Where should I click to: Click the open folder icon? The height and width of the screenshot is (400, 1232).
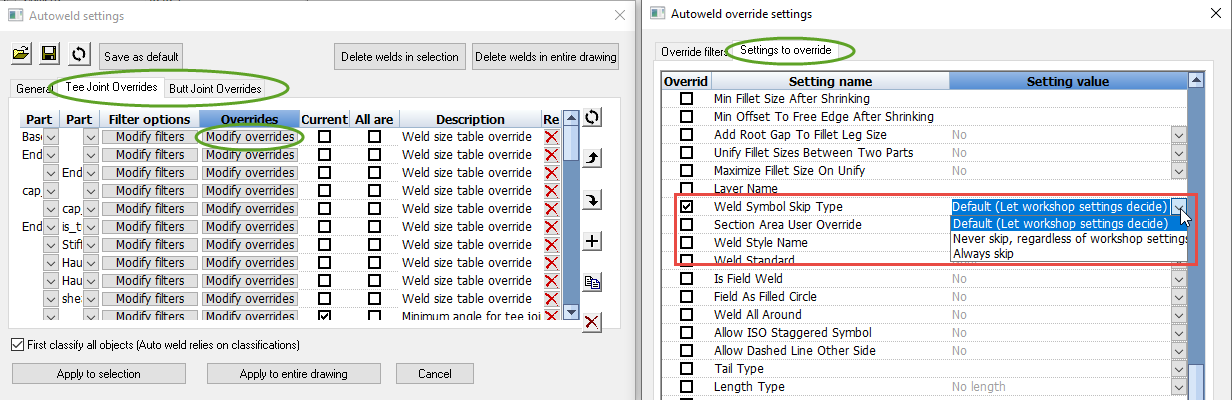click(x=22, y=55)
